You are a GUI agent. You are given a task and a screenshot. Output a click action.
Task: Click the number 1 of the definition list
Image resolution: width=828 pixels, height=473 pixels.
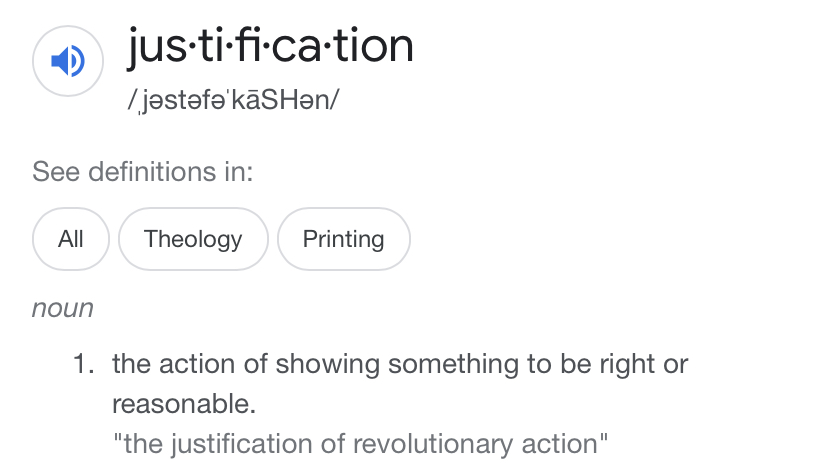83,364
